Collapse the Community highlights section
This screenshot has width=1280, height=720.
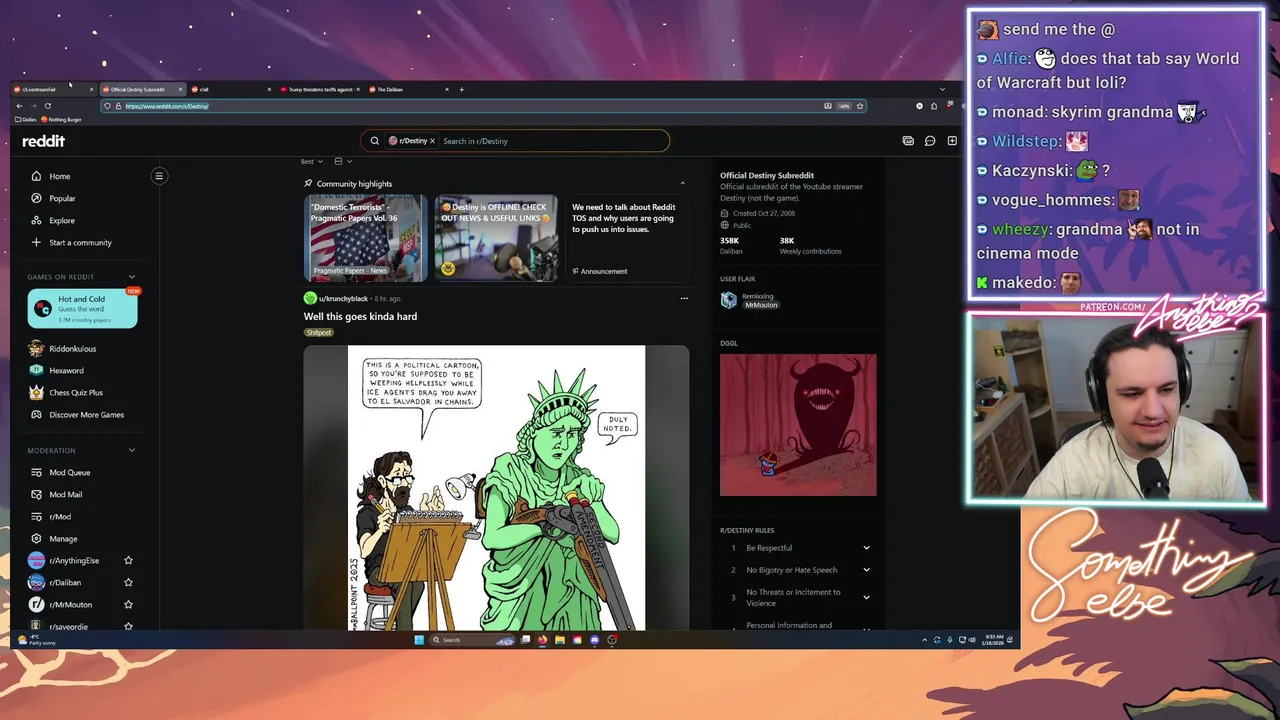click(x=682, y=183)
